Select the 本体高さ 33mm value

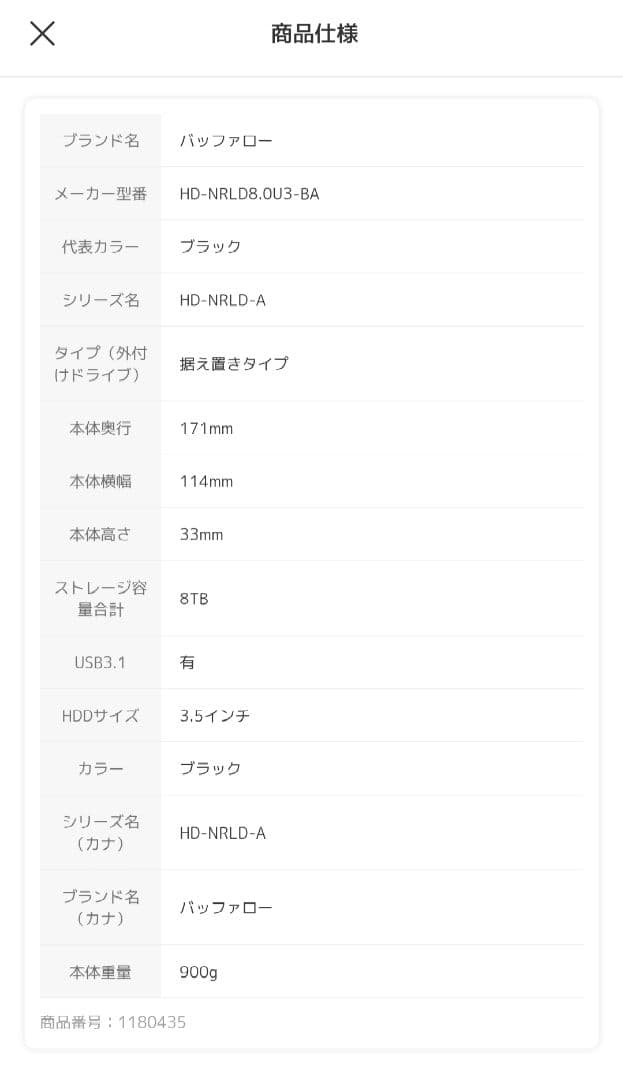(x=200, y=535)
